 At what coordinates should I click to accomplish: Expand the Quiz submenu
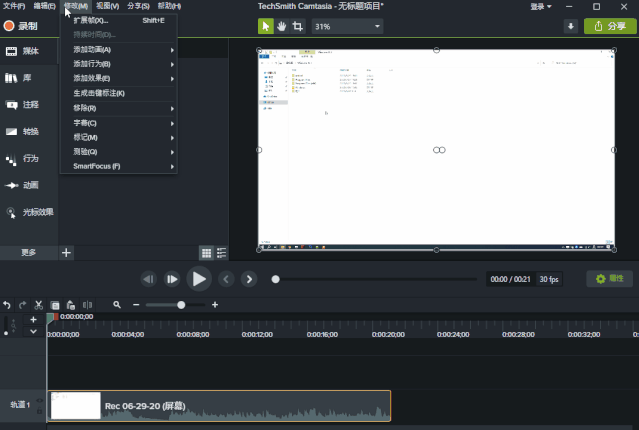point(119,152)
